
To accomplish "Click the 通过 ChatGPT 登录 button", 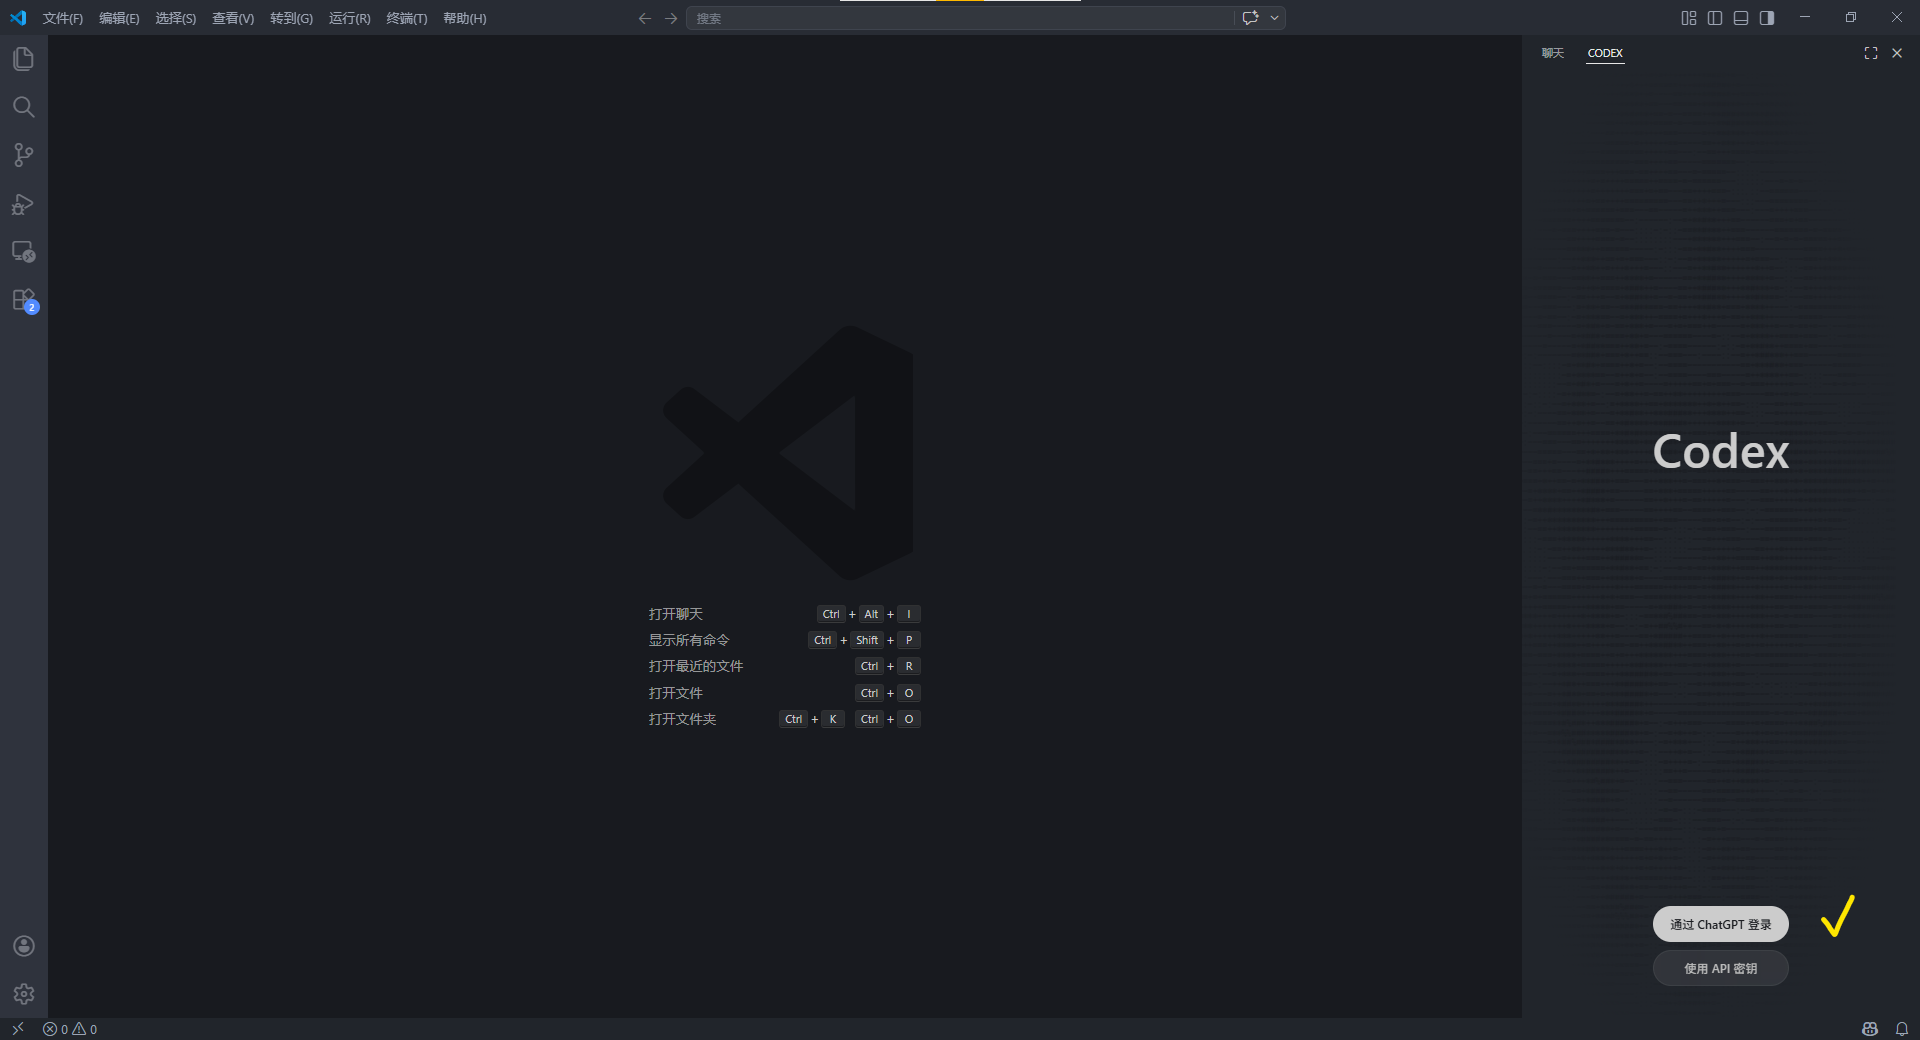I will [1720, 924].
